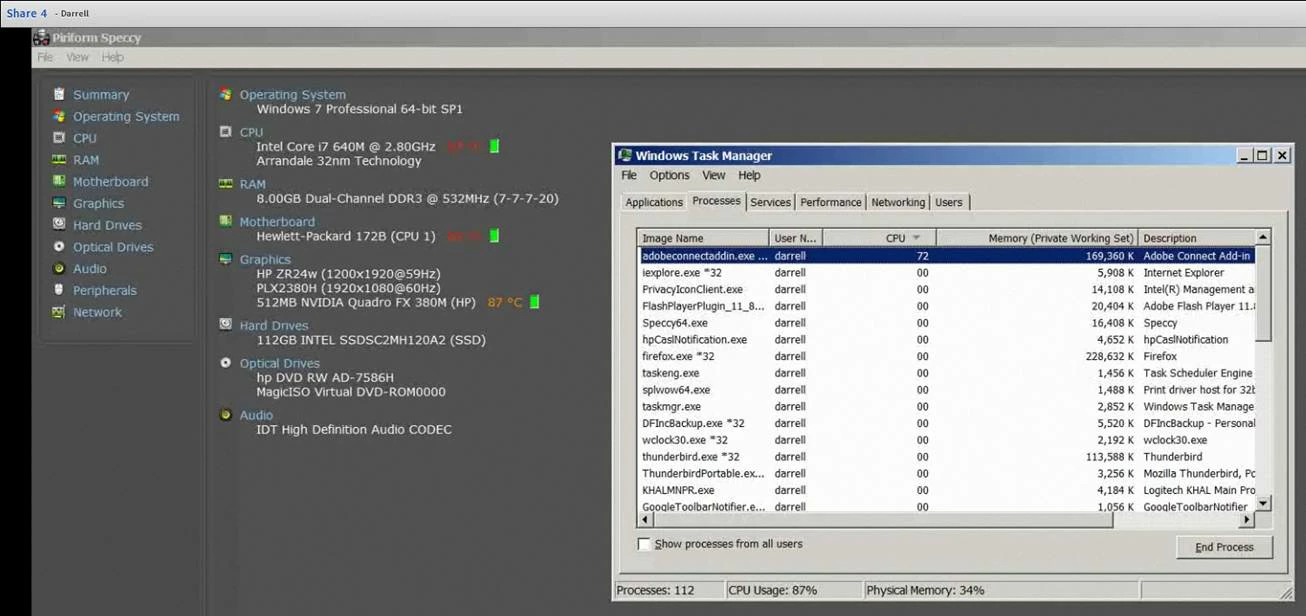This screenshot has width=1306, height=616.
Task: Select the taskmgr.exe process row
Action: pos(946,407)
